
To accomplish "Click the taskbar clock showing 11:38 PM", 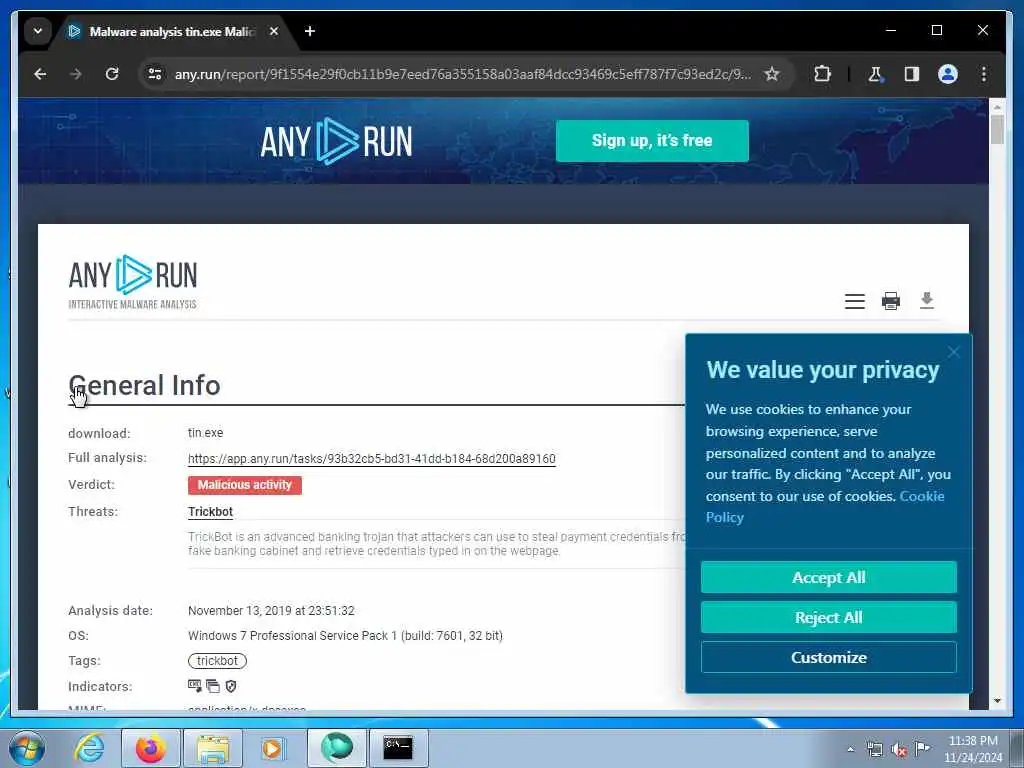I will (x=972, y=749).
